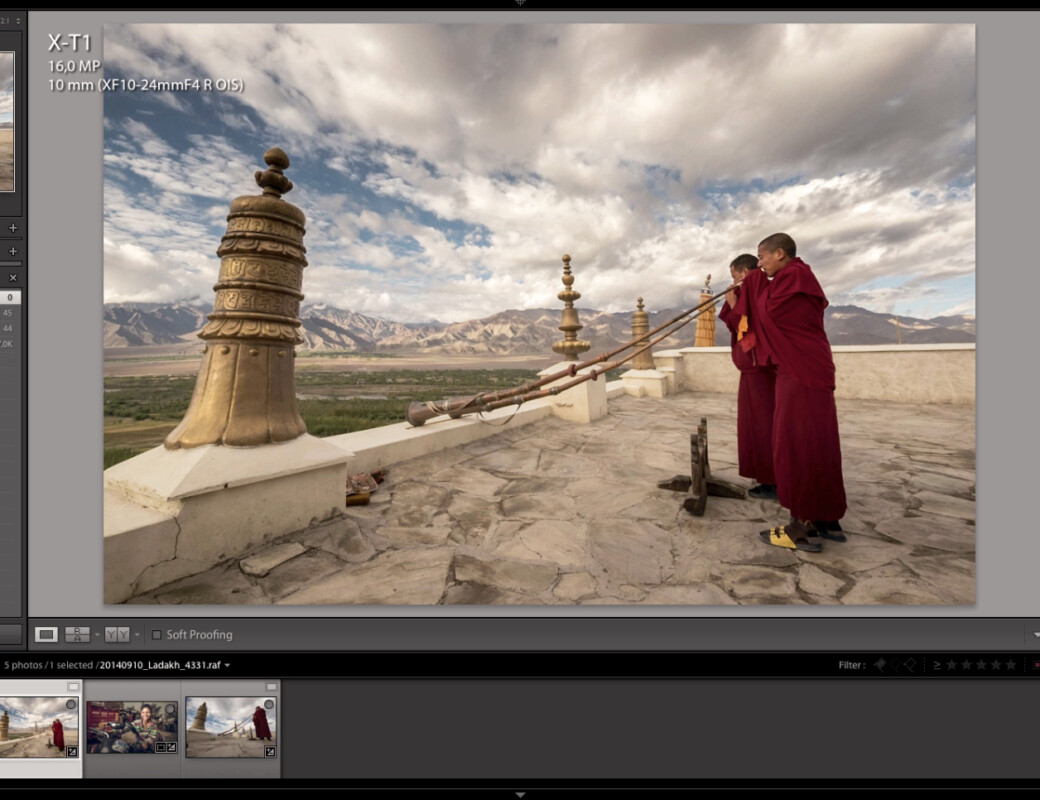Select the Loupe view button

pos(46,634)
